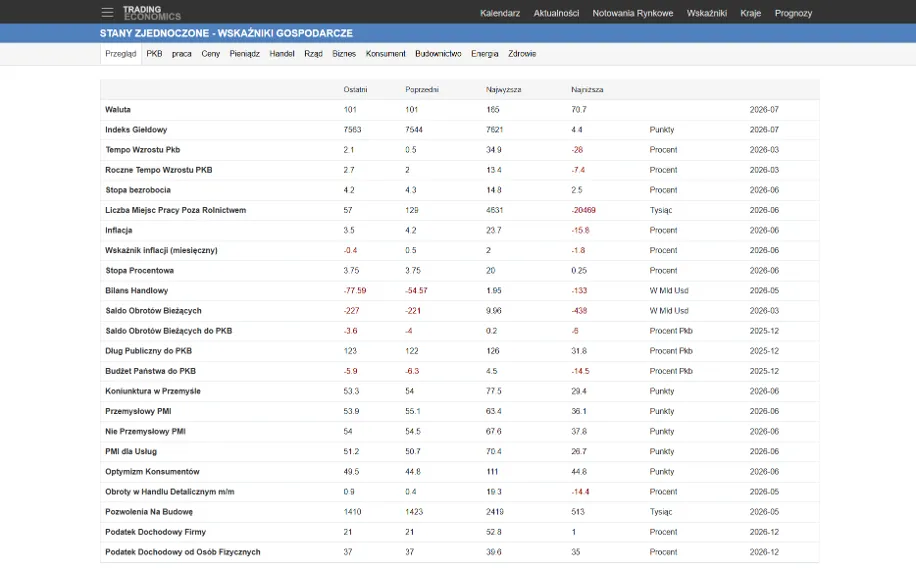Open the Nie Przemysłowy PMI link

(x=145, y=431)
